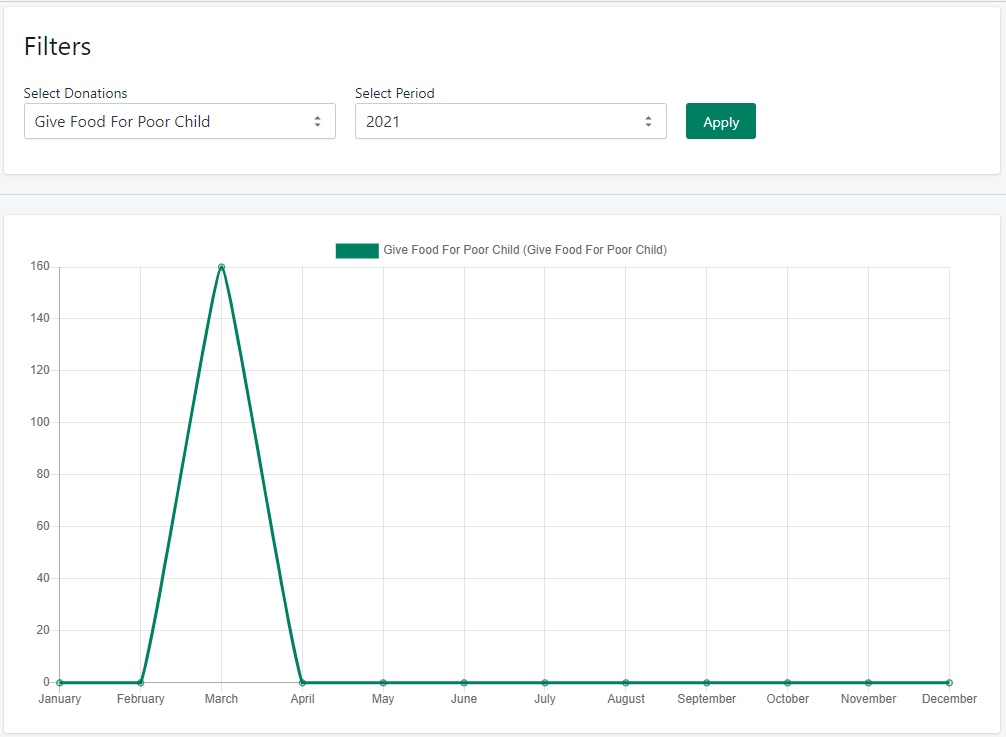This screenshot has height=737, width=1006.
Task: Toggle the green legend color box
Action: pos(357,250)
